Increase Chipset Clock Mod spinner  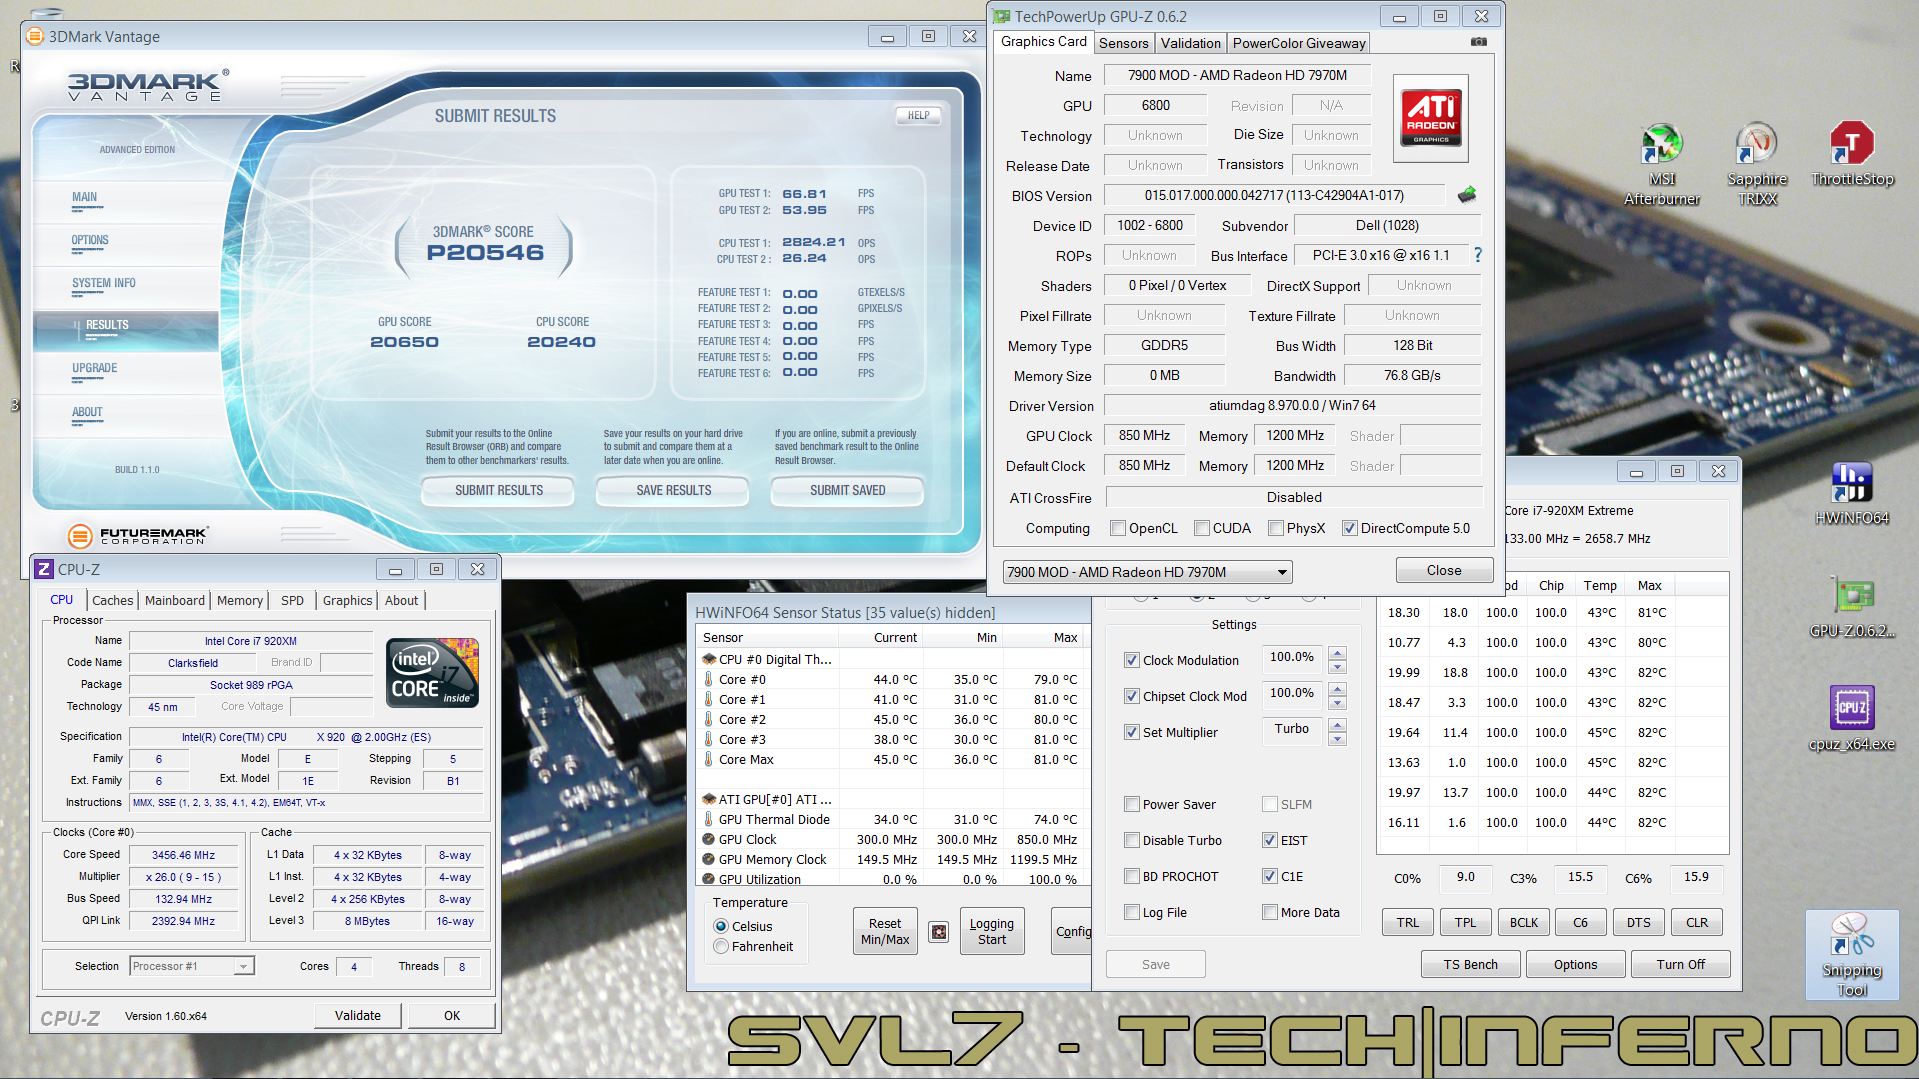pos(1337,689)
